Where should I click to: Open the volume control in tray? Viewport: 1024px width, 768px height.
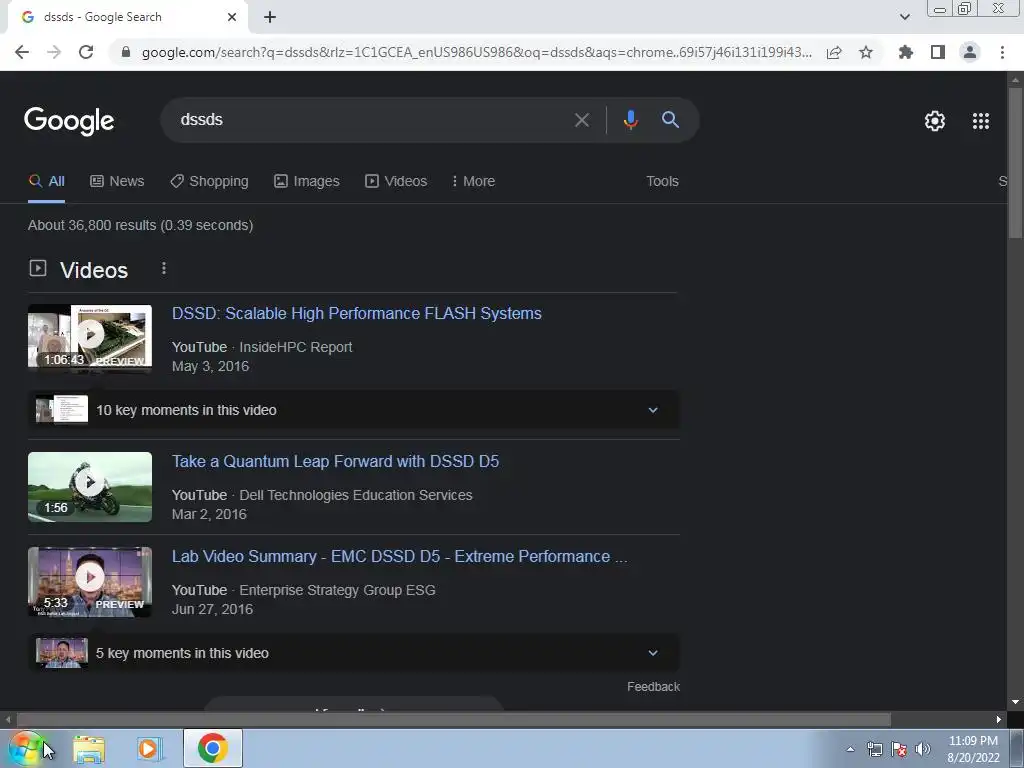(923, 749)
